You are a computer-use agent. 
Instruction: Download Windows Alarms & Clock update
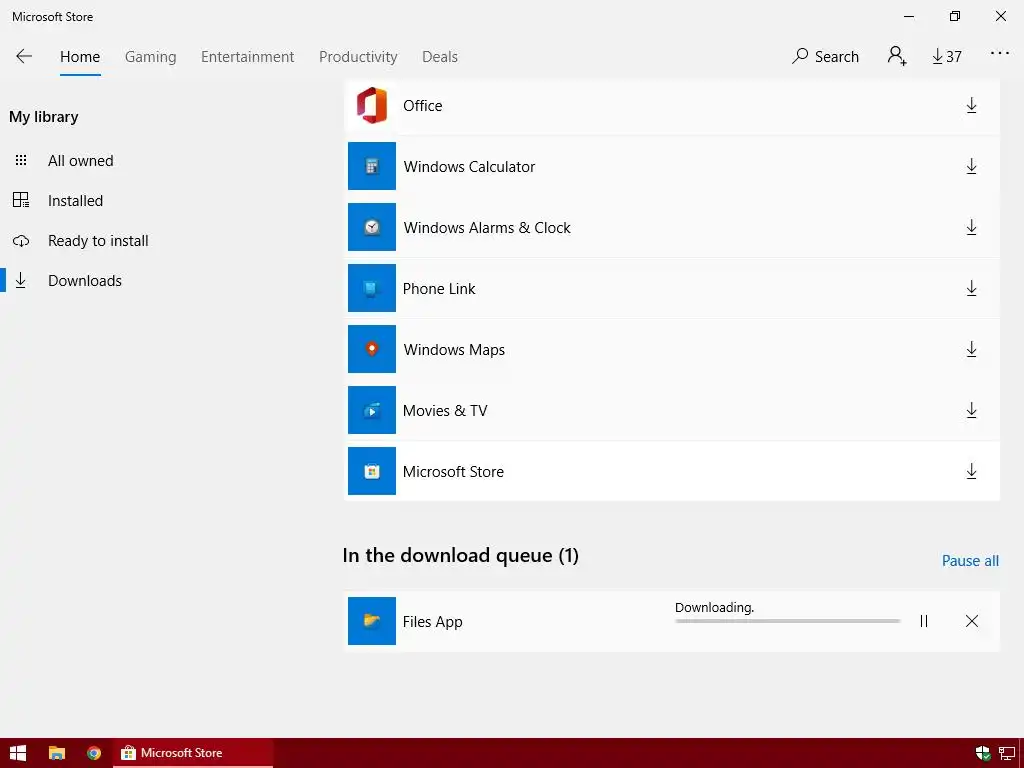tap(971, 227)
